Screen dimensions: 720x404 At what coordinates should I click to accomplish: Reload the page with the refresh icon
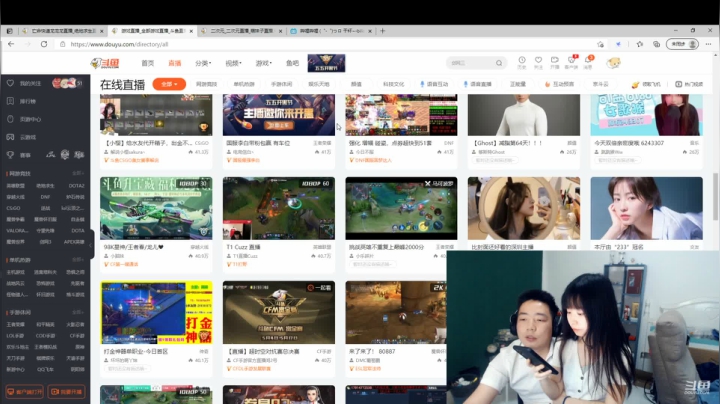pyautogui.click(x=44, y=44)
